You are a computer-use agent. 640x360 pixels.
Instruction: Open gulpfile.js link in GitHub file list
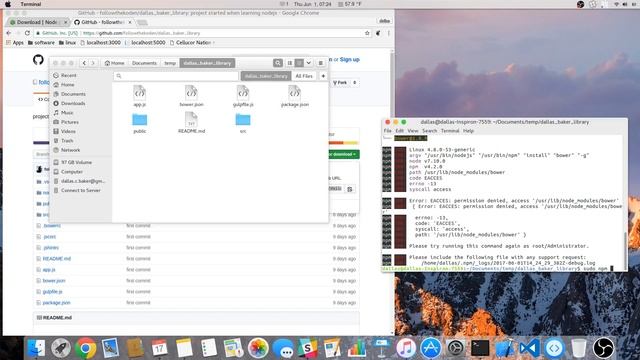tap(53, 292)
